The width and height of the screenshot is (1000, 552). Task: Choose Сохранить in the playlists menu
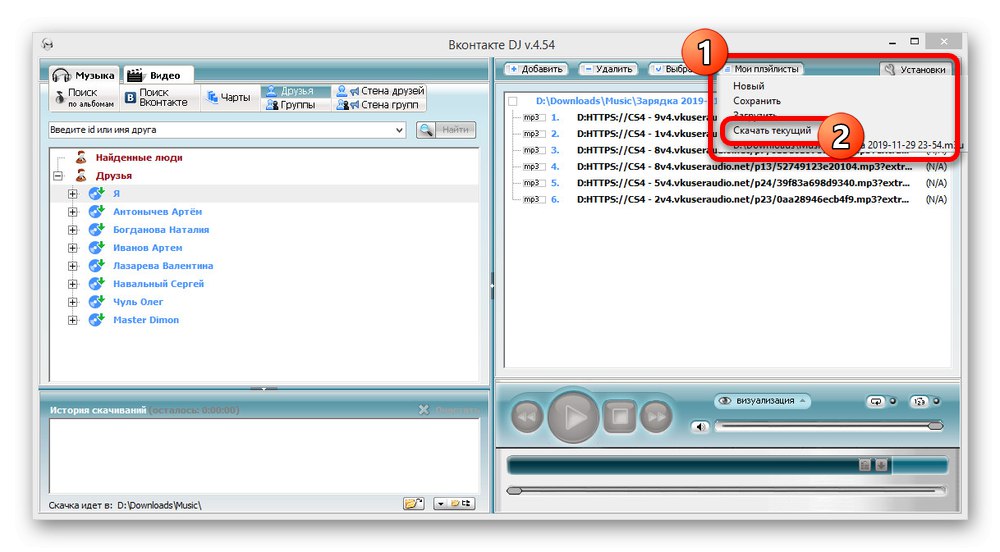tap(757, 101)
